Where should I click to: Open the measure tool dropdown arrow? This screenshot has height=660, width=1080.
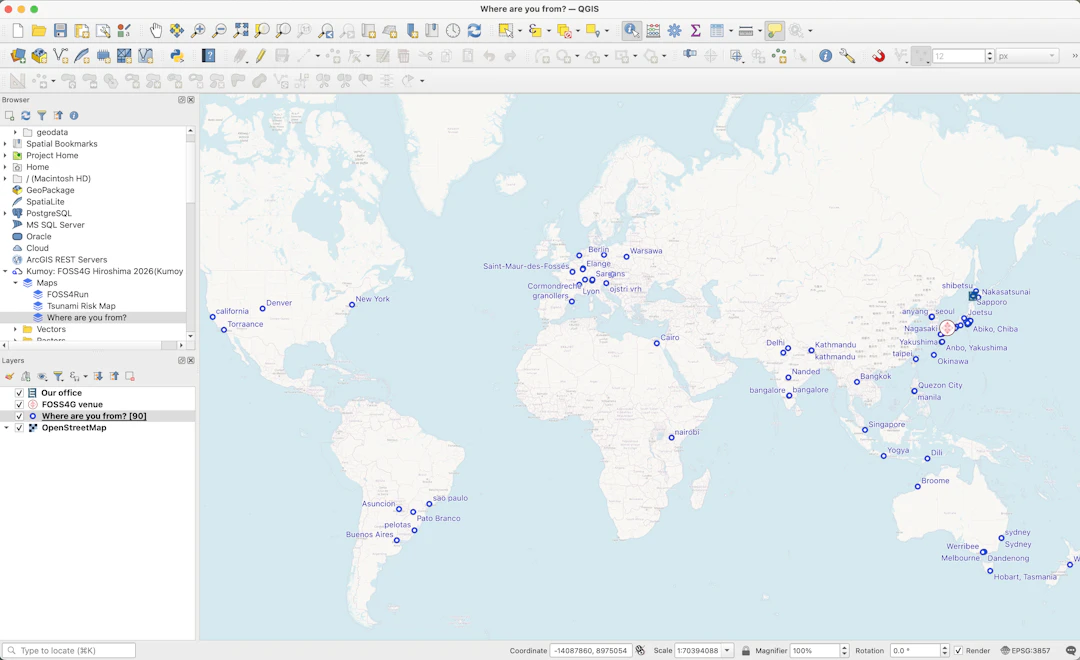(x=760, y=30)
